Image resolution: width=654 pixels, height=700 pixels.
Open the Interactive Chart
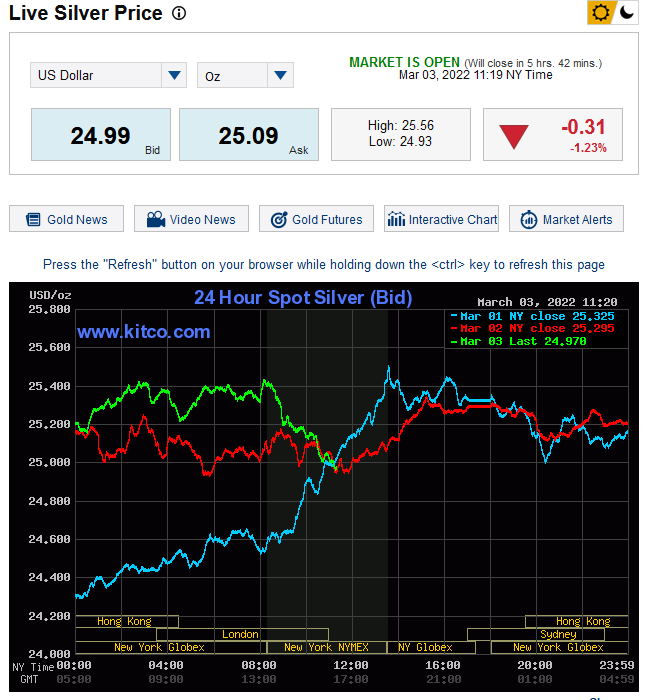[442, 219]
